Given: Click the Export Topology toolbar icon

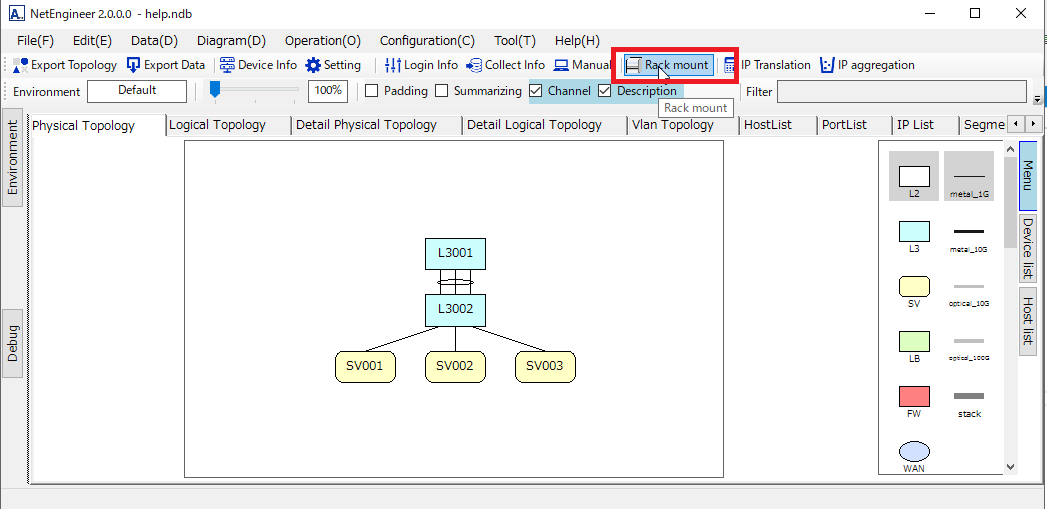Looking at the screenshot, I should pyautogui.click(x=21, y=65).
